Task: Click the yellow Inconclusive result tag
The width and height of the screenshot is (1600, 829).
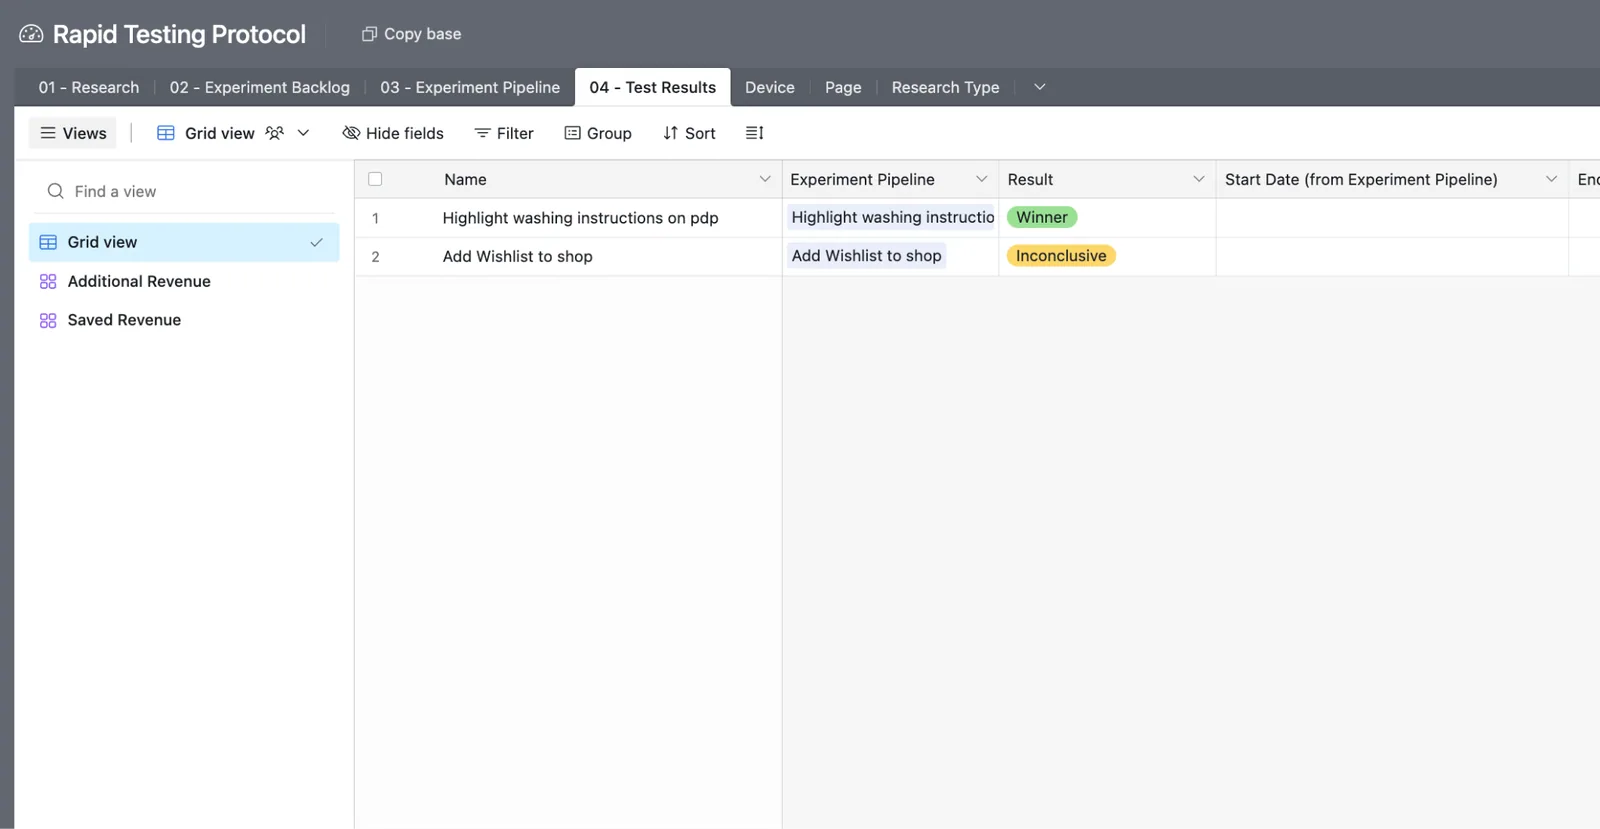Action: pos(1061,256)
